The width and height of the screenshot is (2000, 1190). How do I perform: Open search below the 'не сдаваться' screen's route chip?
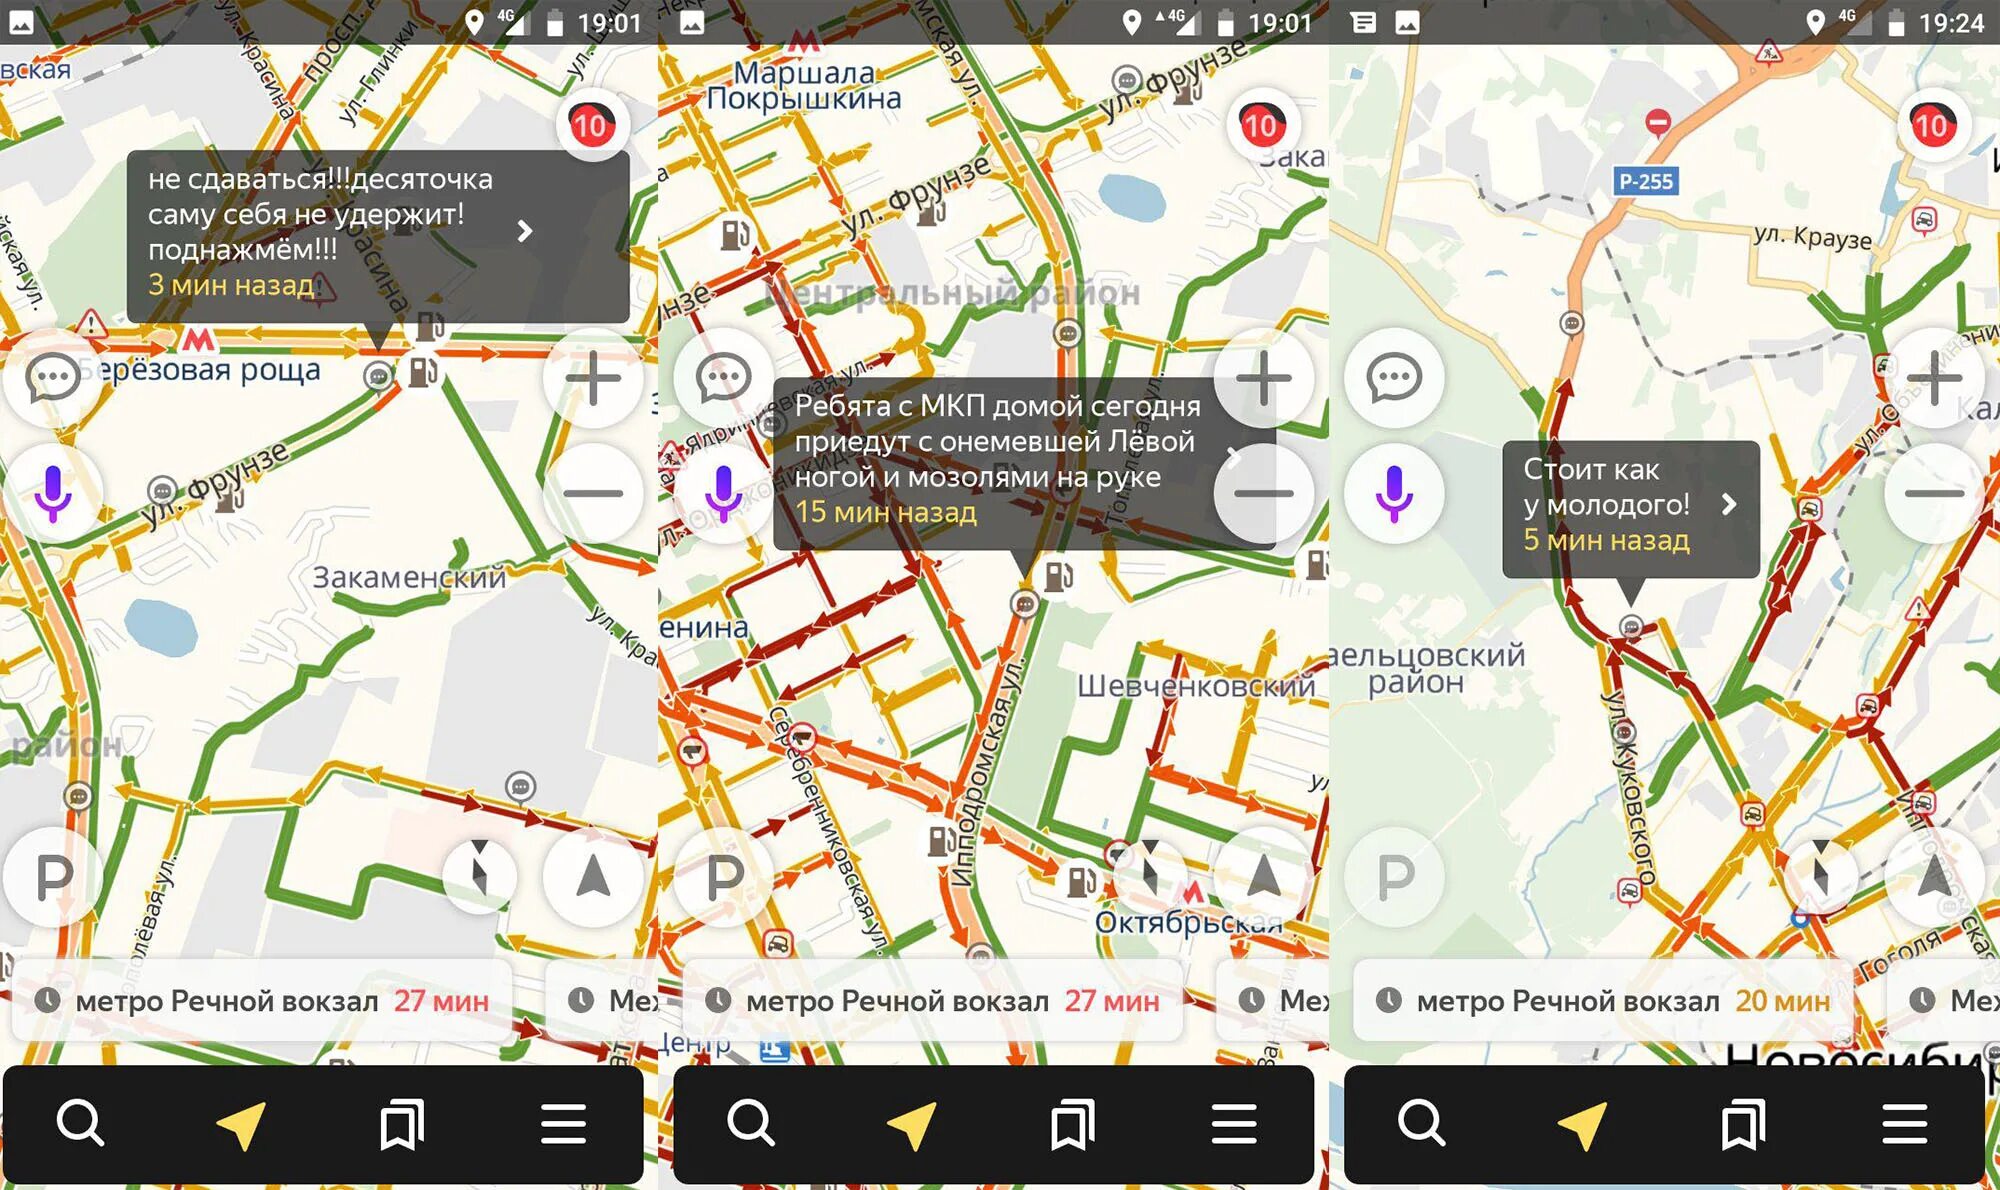coord(80,1123)
